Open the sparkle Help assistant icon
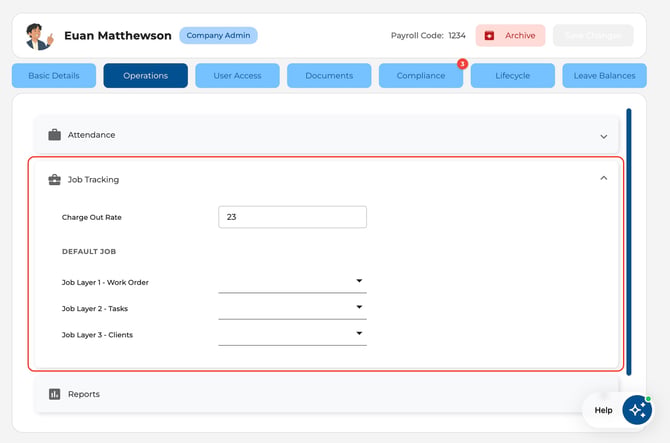Screen dimensions: 670x443 tap(637, 410)
